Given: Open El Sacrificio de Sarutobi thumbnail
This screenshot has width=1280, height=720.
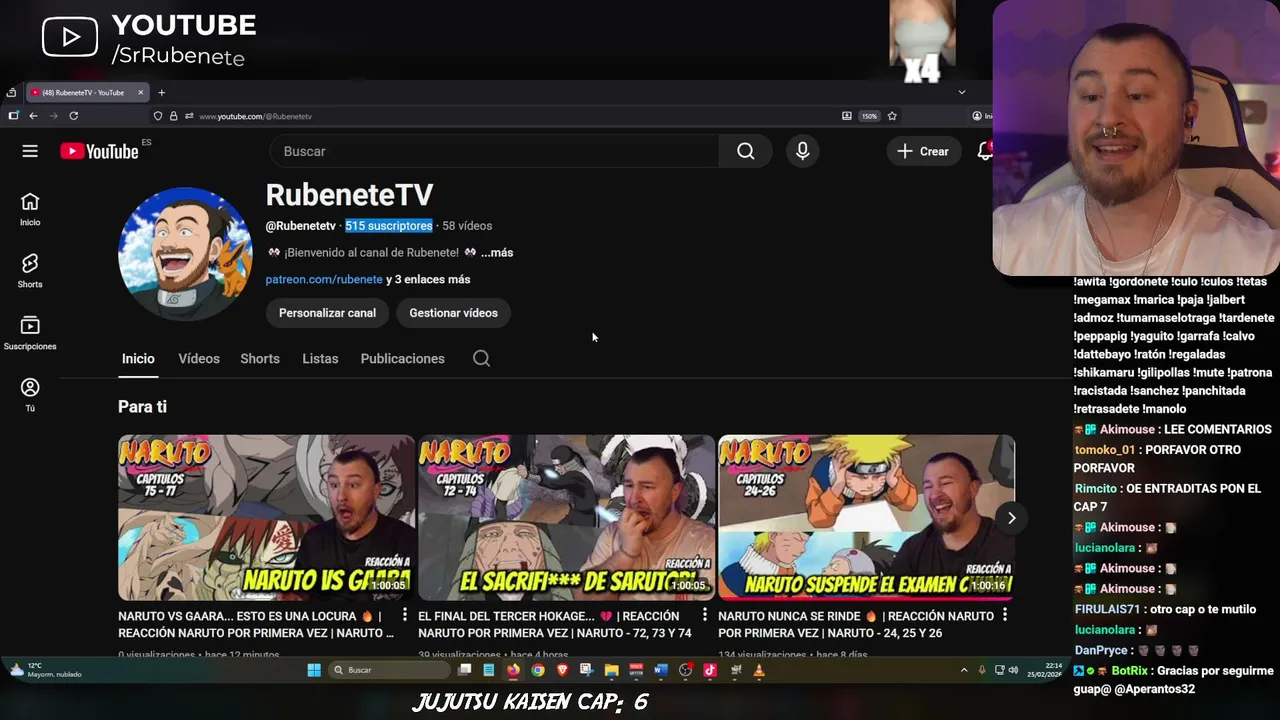Looking at the screenshot, I should pos(566,517).
